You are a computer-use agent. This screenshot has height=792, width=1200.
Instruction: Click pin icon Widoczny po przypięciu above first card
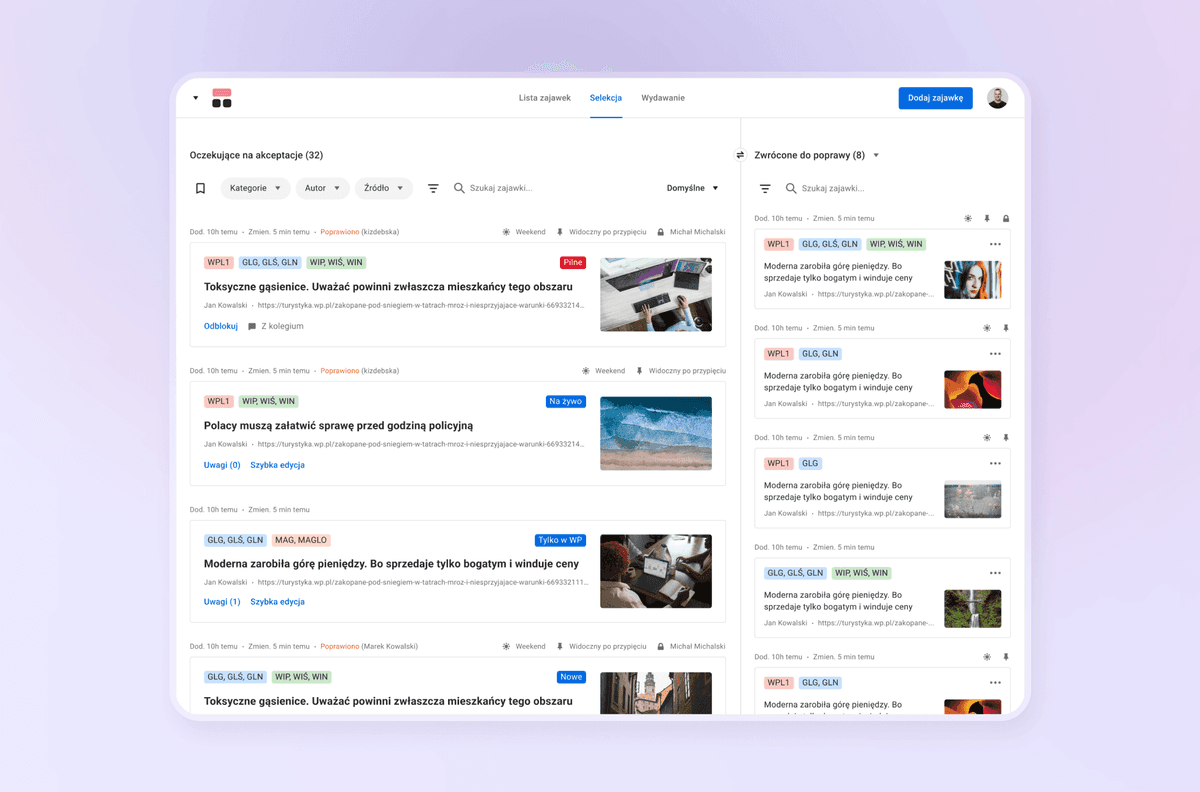560,232
